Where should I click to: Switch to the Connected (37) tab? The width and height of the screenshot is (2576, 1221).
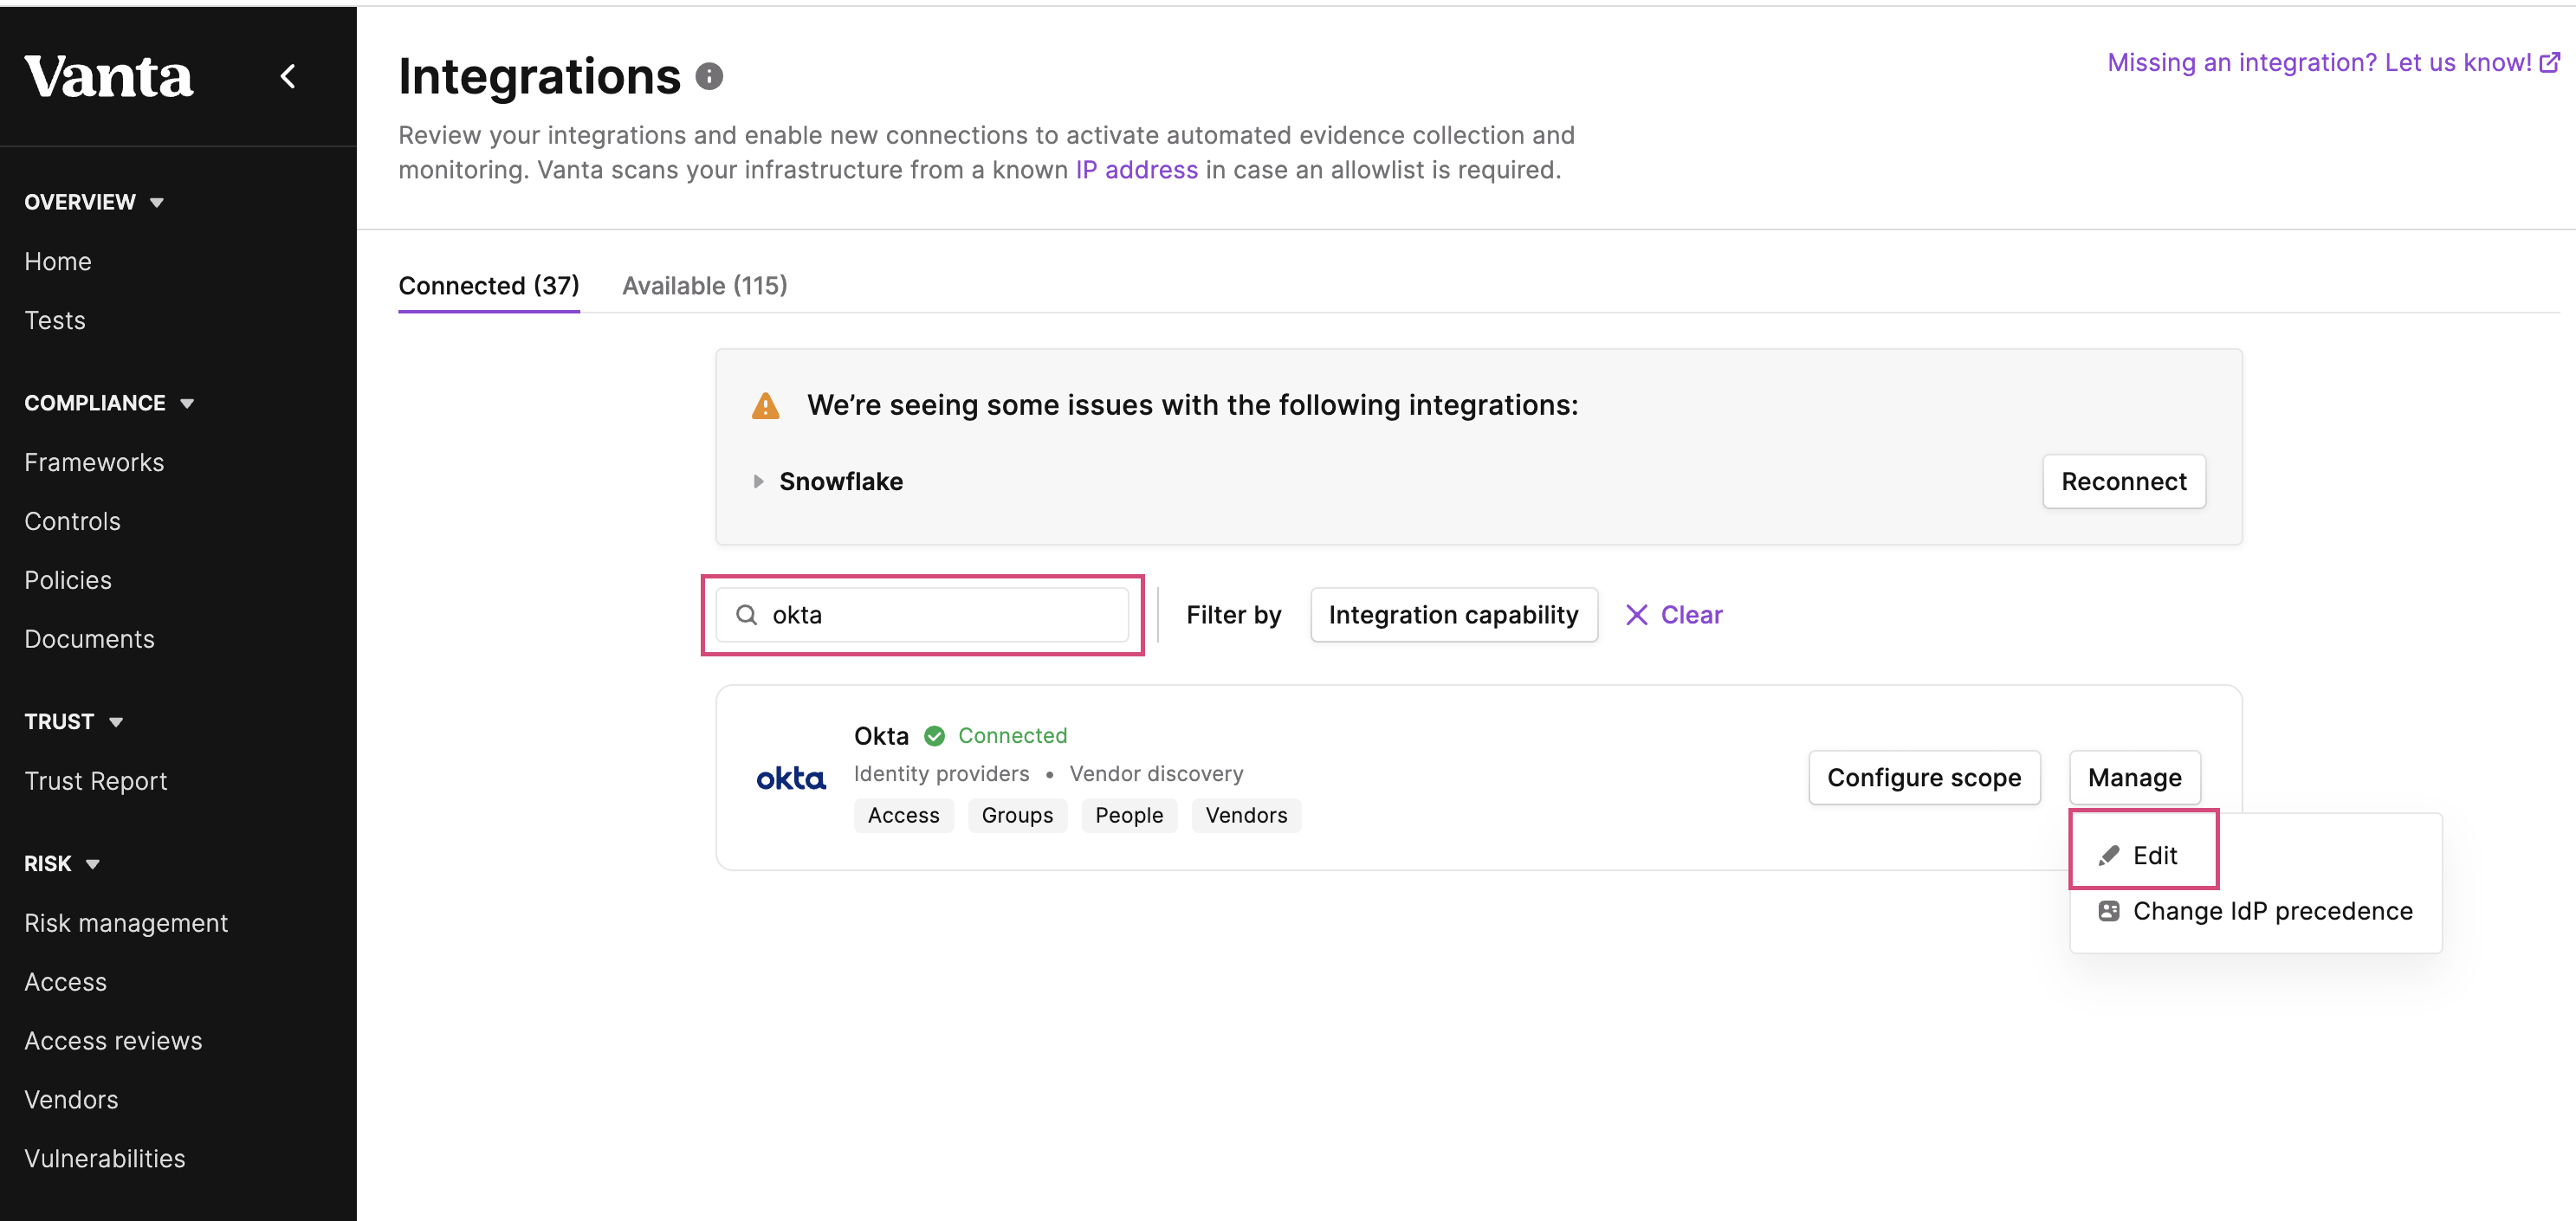[489, 286]
